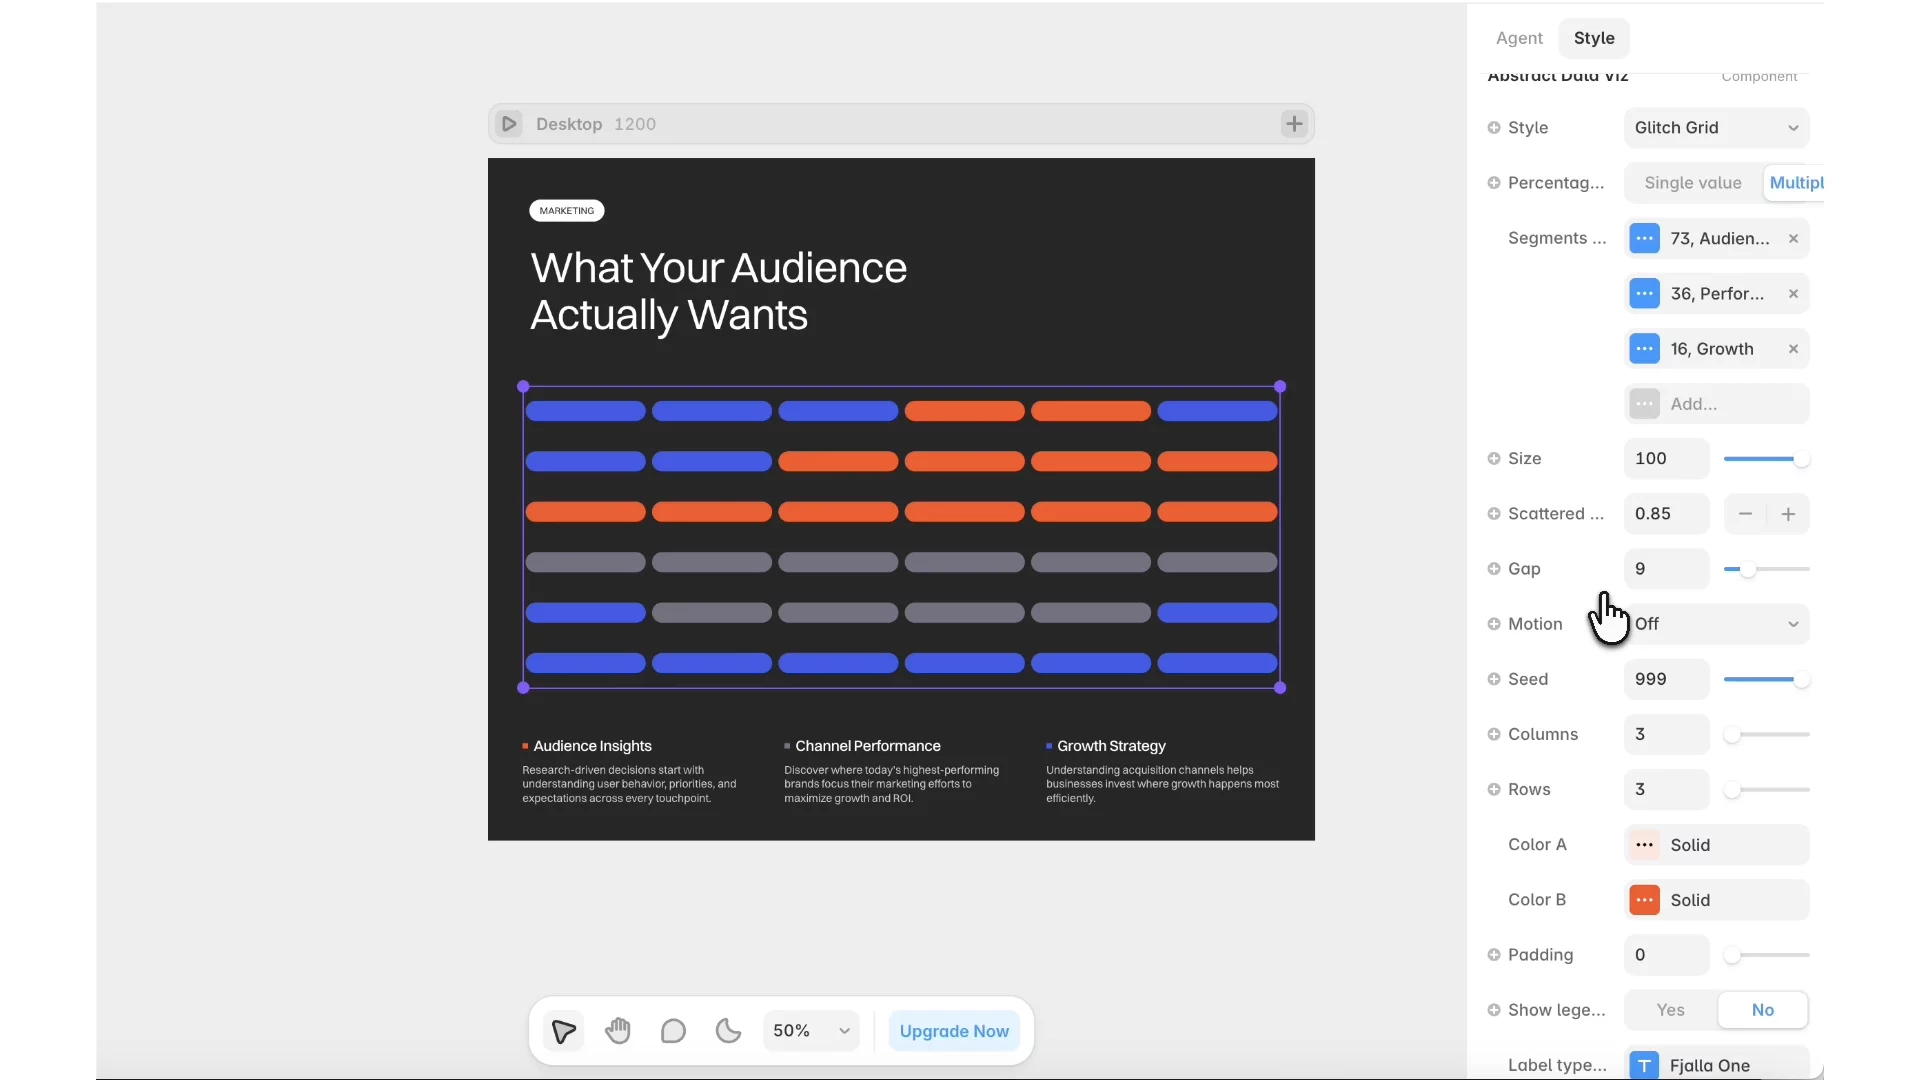Select the comment bubble tool

[x=673, y=1031]
